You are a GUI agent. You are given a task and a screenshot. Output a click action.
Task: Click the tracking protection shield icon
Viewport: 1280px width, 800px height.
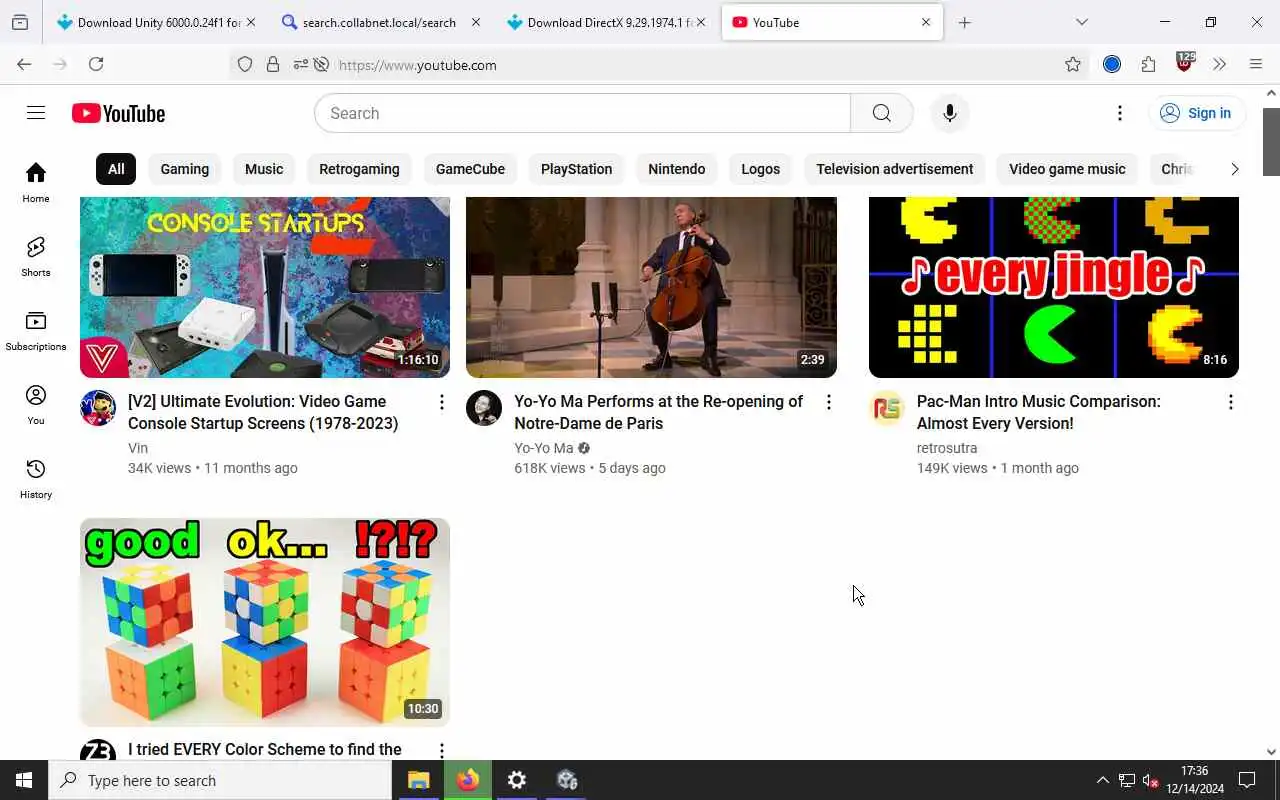click(x=245, y=64)
